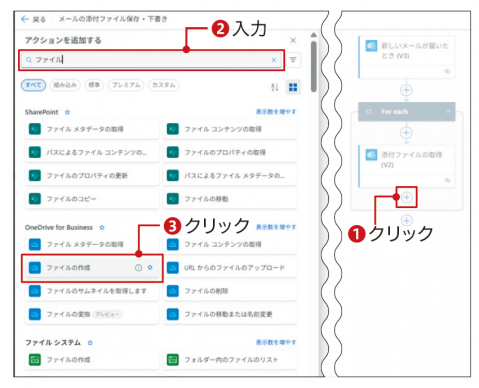
Task: Open the 新しいメールが届いたとき (V3) trigger card
Action: 406,57
